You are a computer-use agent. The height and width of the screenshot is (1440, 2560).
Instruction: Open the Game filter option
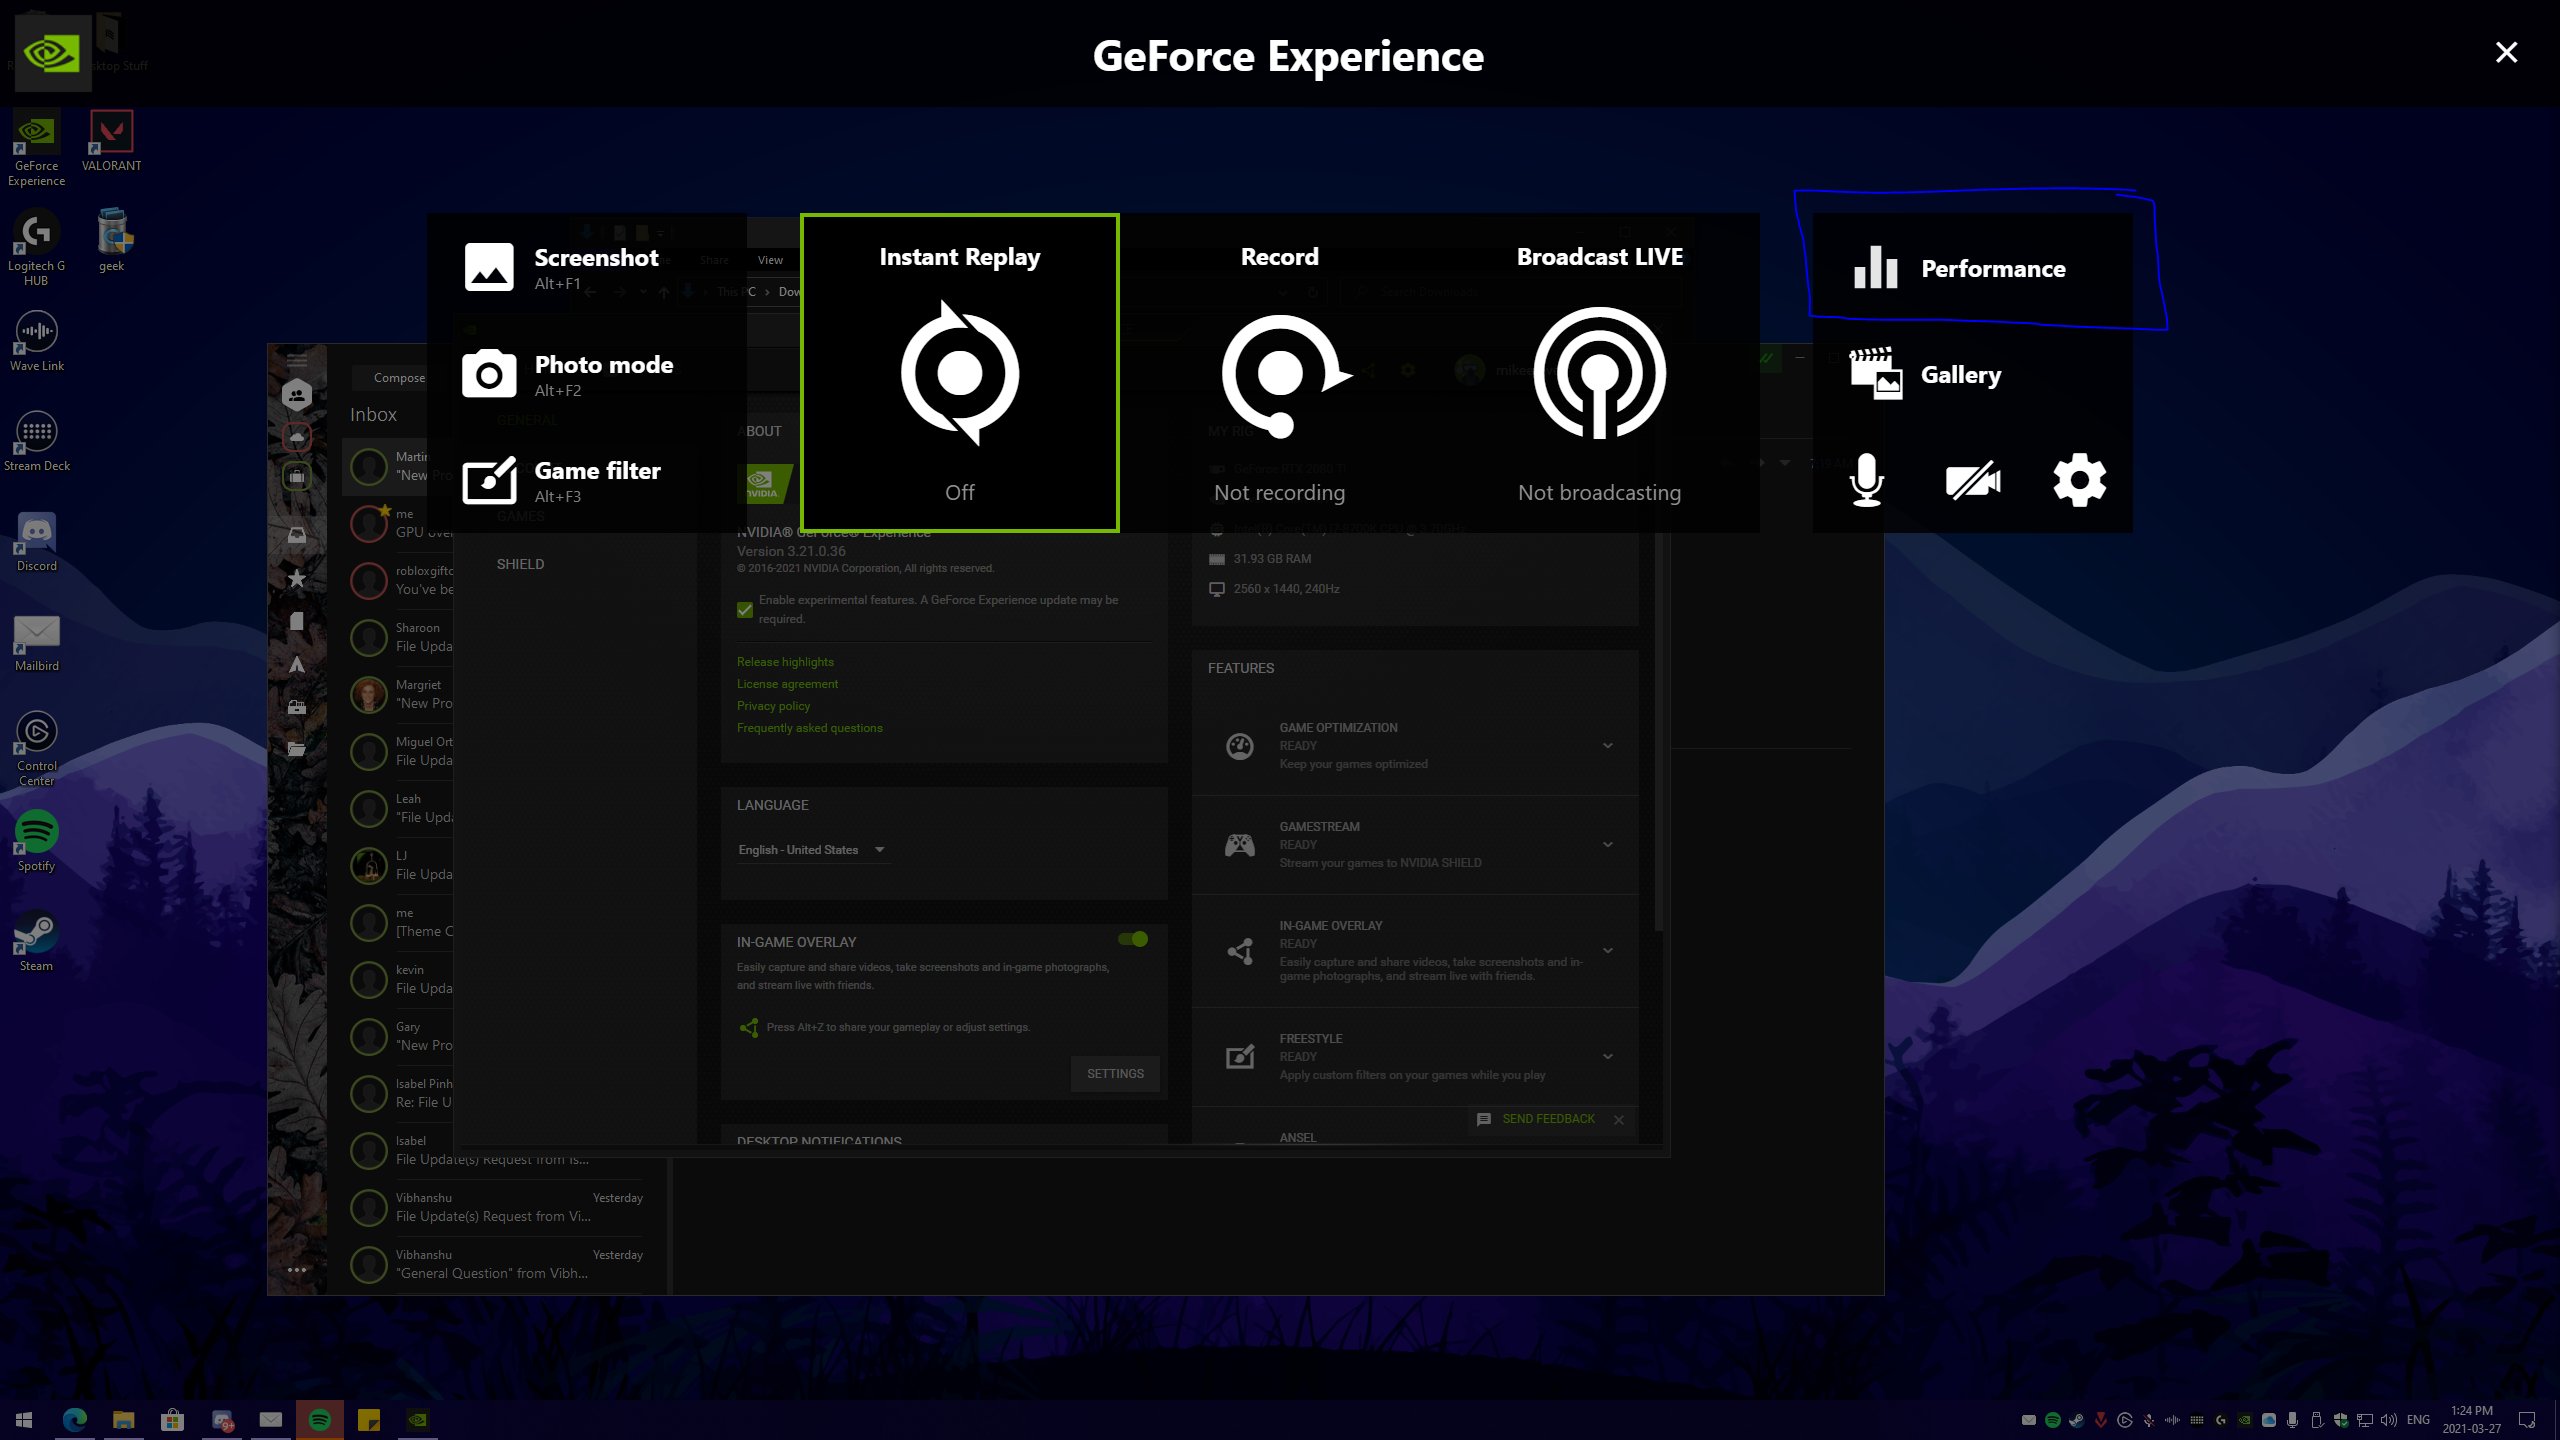coord(586,481)
